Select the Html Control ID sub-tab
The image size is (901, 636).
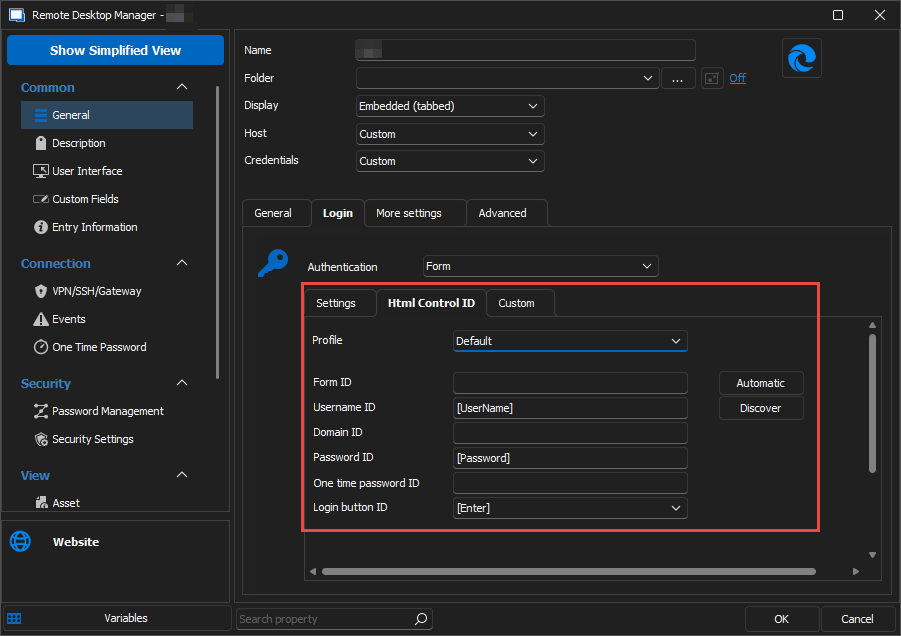(x=431, y=303)
